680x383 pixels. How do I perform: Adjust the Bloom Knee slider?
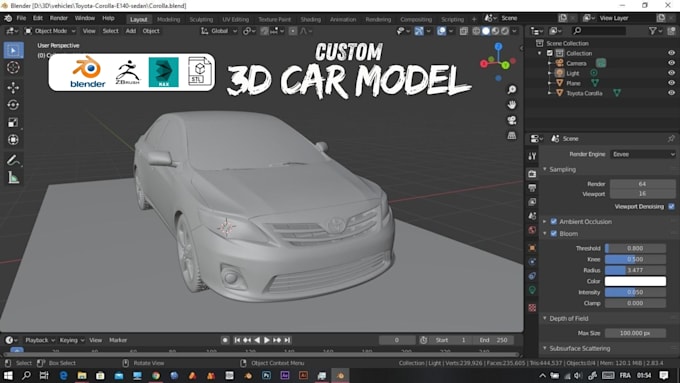pyautogui.click(x=635, y=259)
